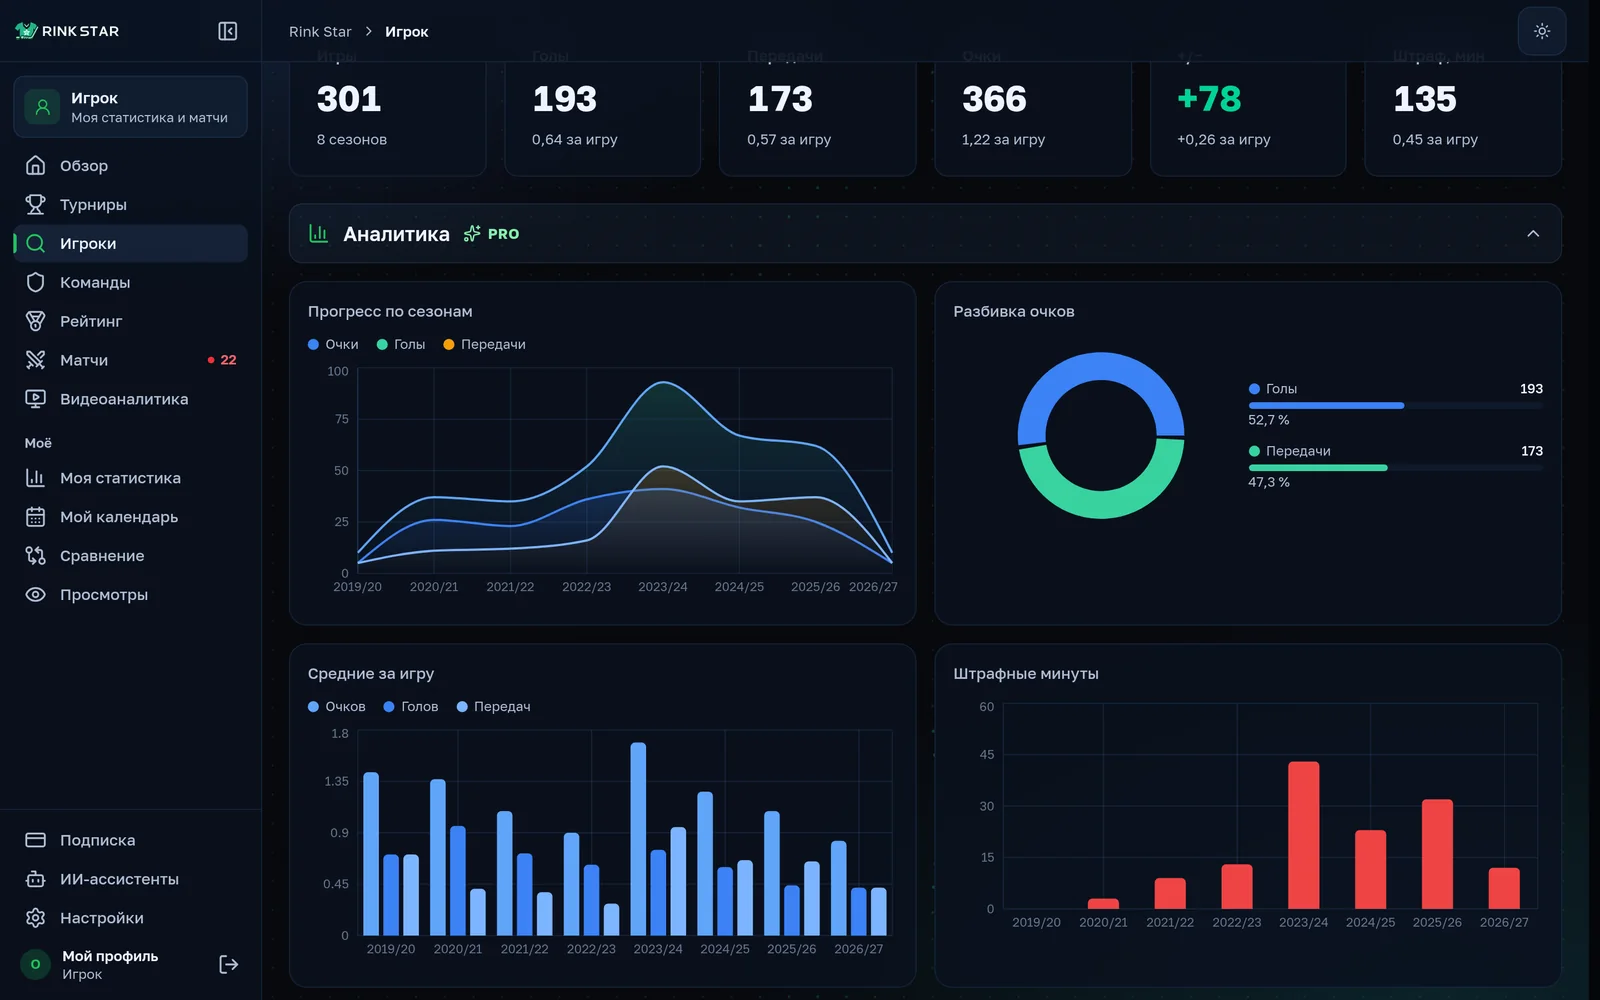This screenshot has height=1000, width=1600.
Task: Click the Просмотры eye icon
Action: [35, 595]
